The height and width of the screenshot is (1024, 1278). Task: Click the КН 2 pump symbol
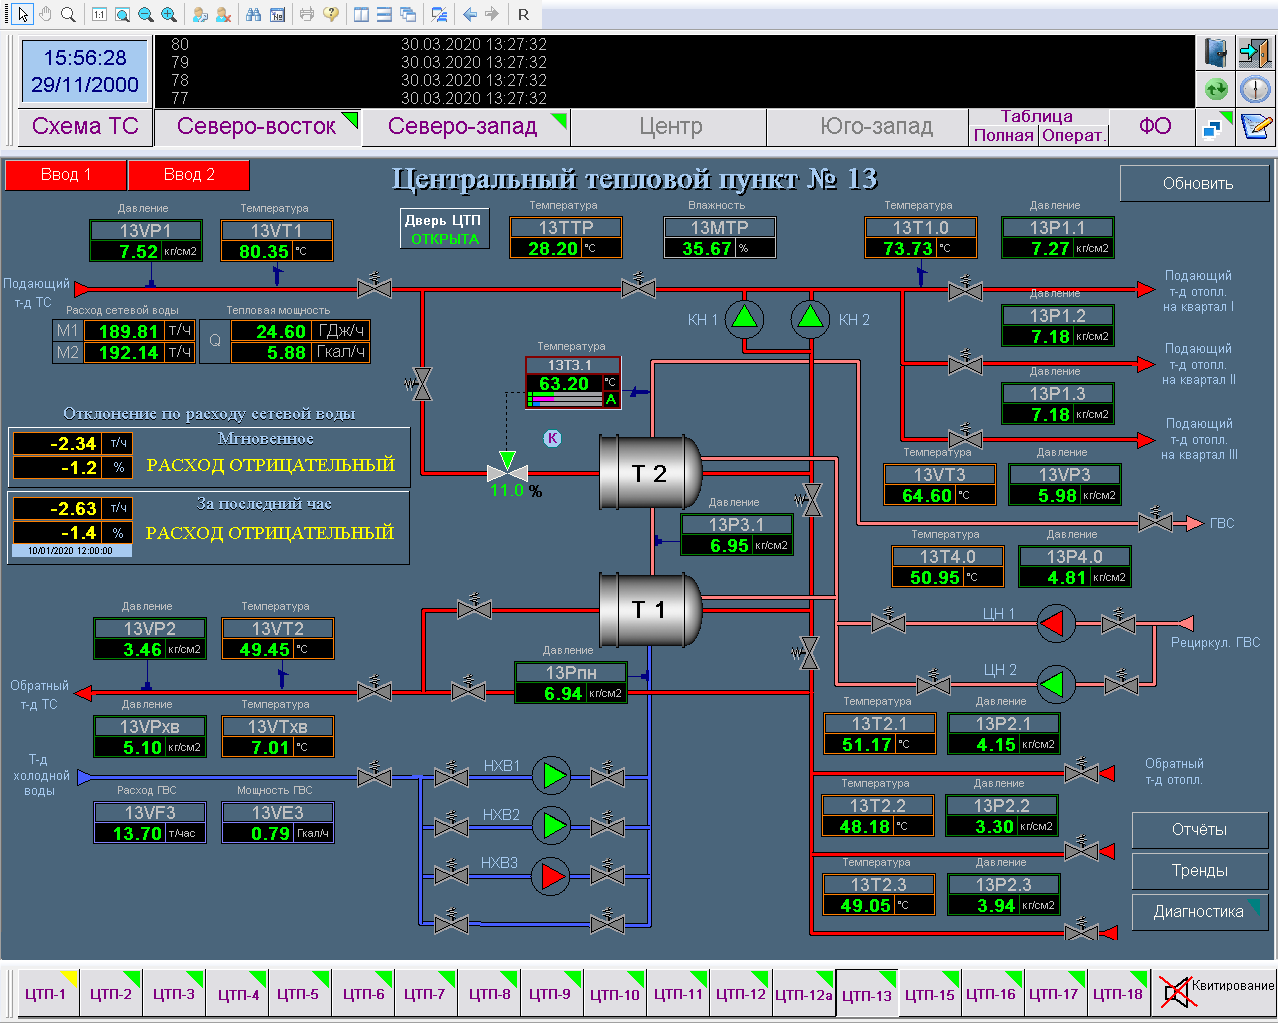click(811, 320)
